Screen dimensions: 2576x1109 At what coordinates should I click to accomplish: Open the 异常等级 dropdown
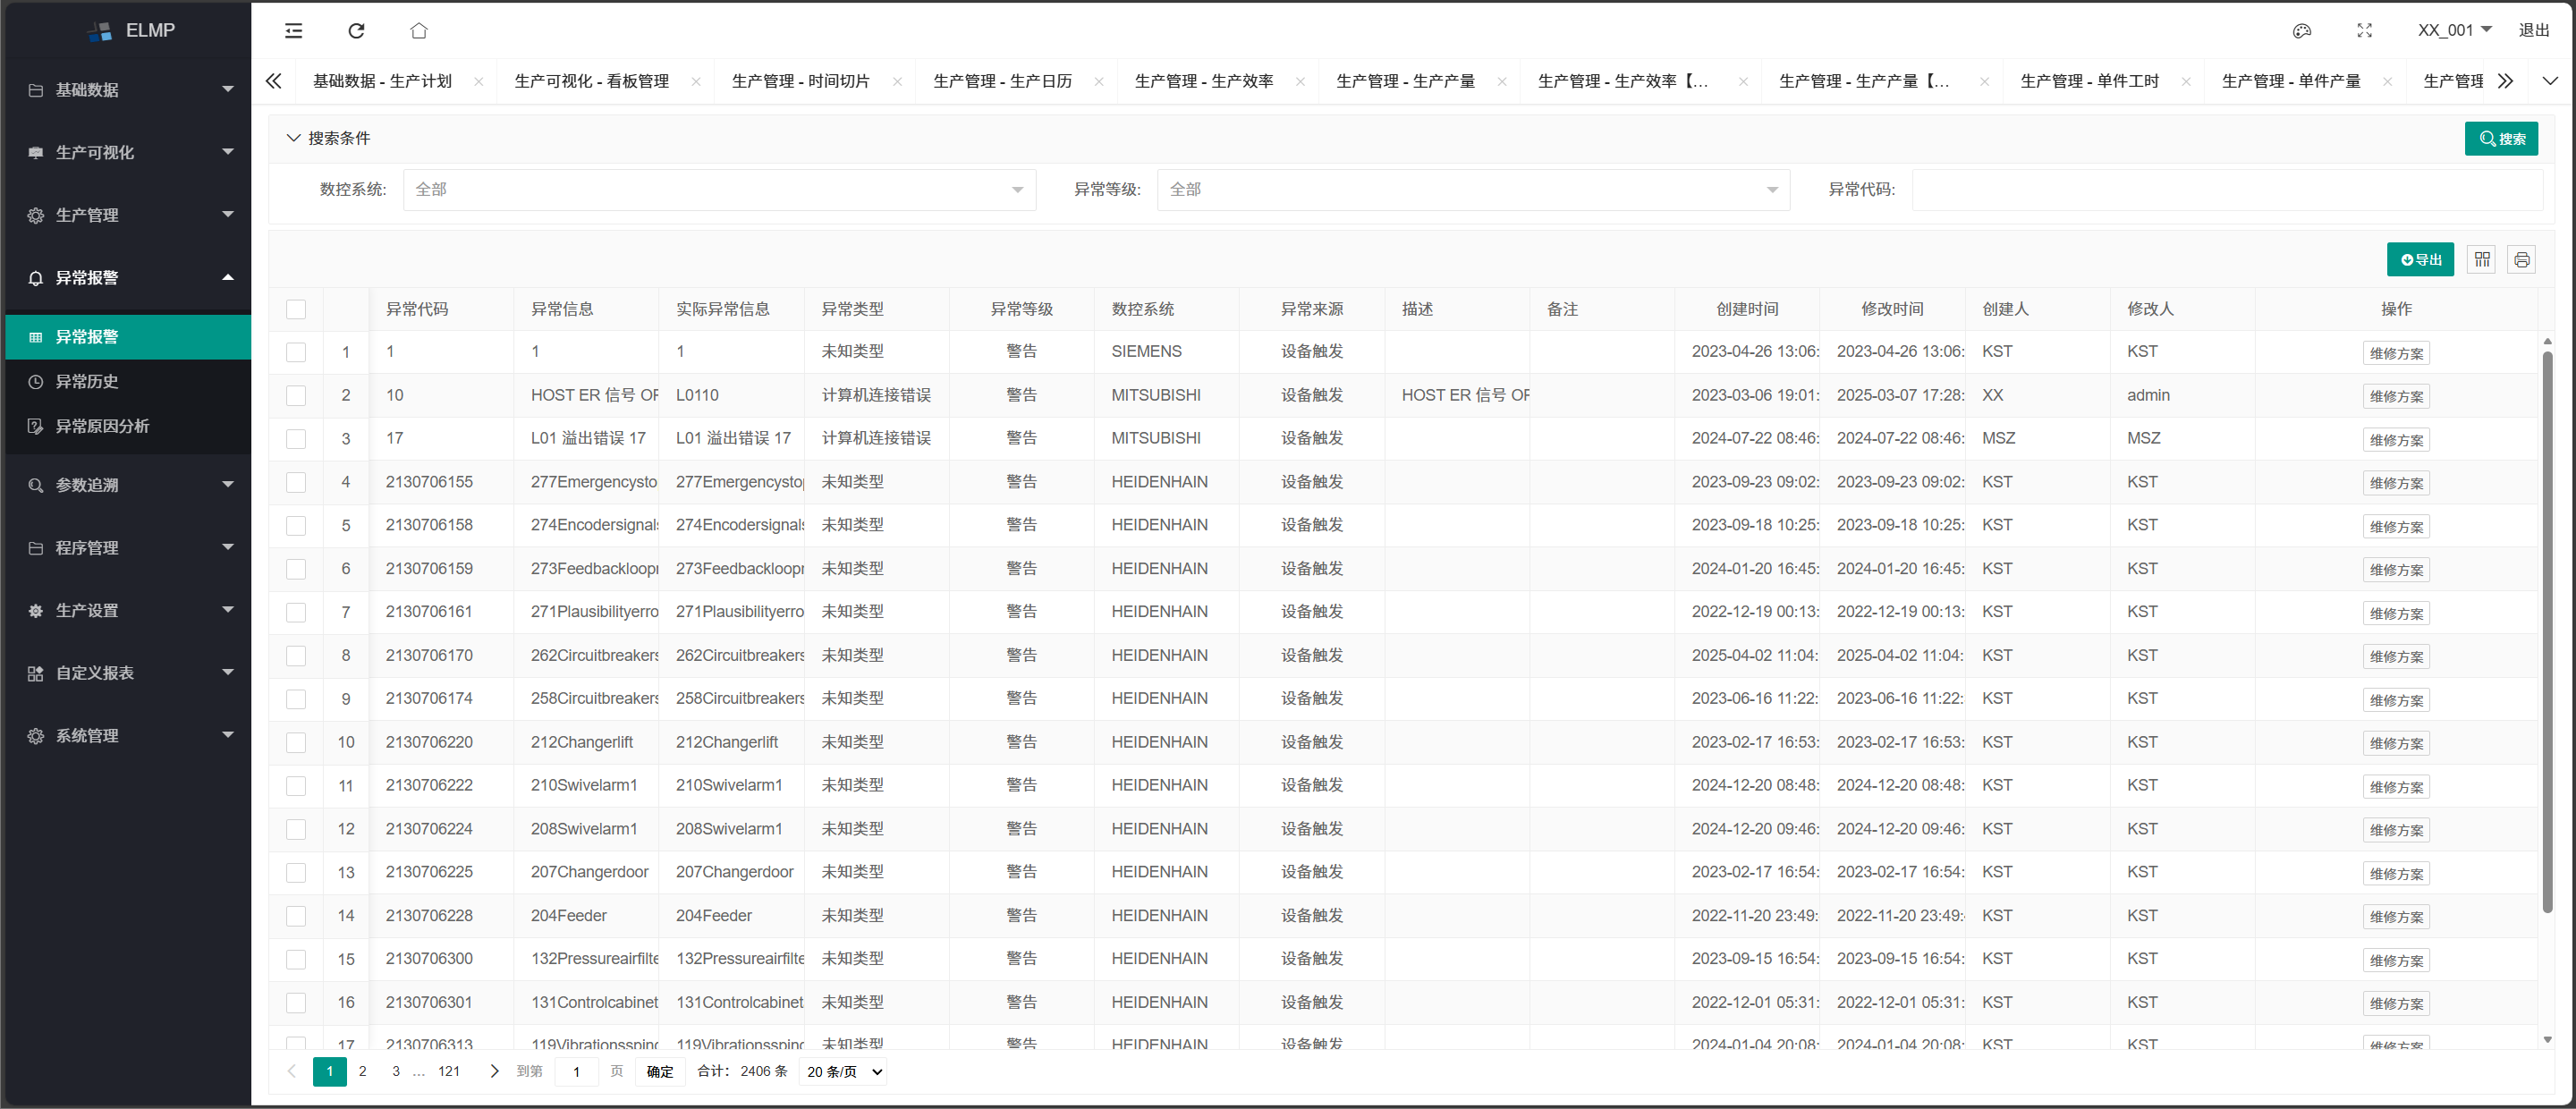click(x=1472, y=190)
